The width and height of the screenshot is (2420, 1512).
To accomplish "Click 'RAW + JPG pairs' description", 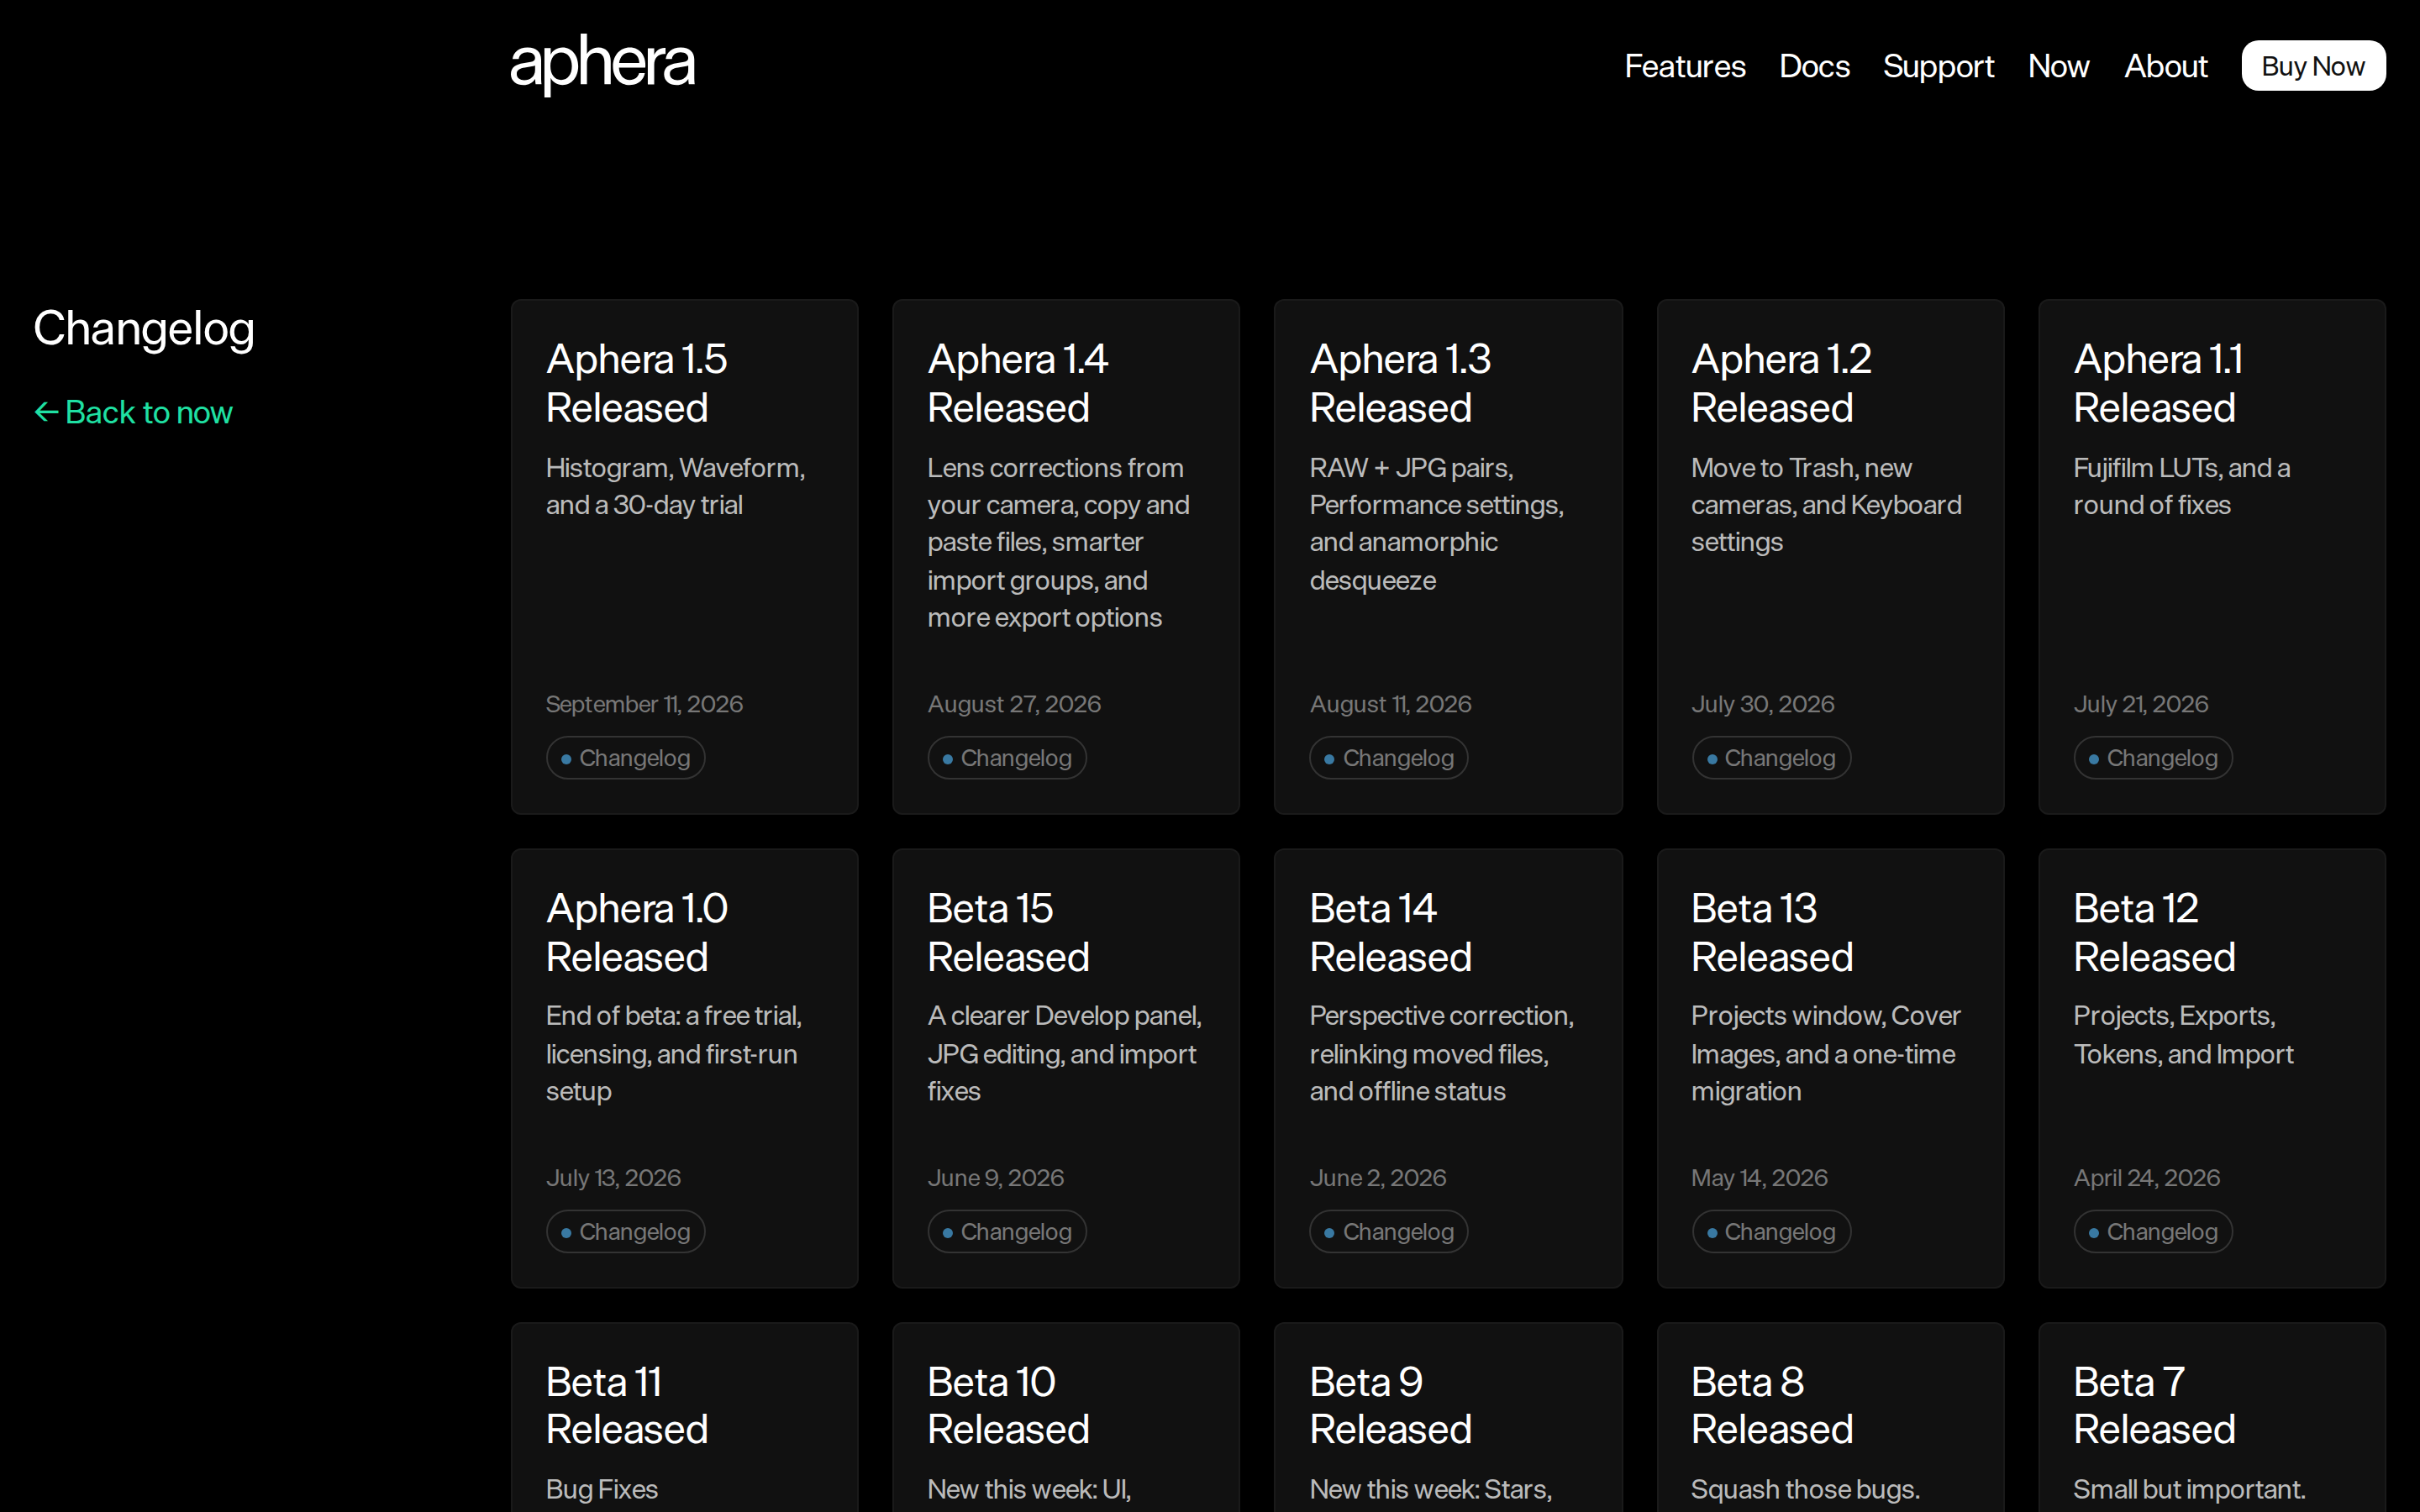I will tap(1436, 524).
